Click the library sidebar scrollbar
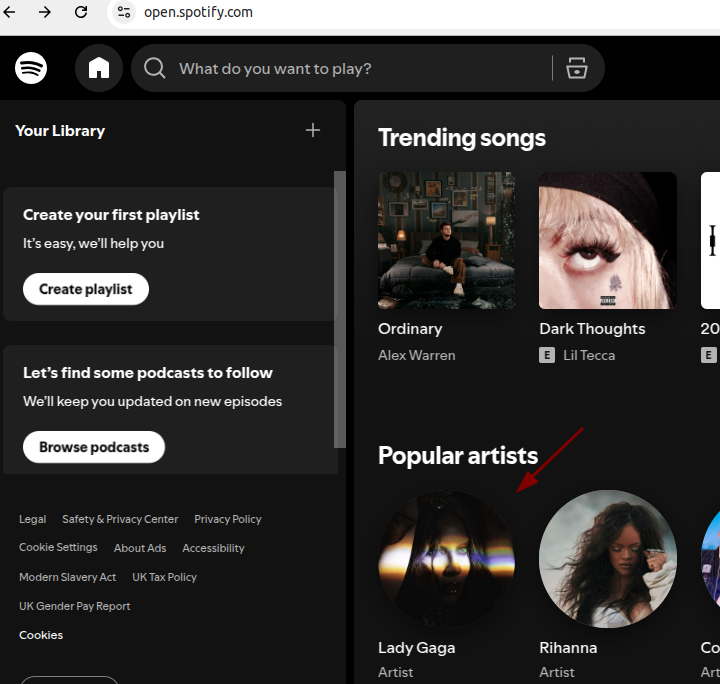Screen dimensions: 720x684 pyautogui.click(x=340, y=309)
